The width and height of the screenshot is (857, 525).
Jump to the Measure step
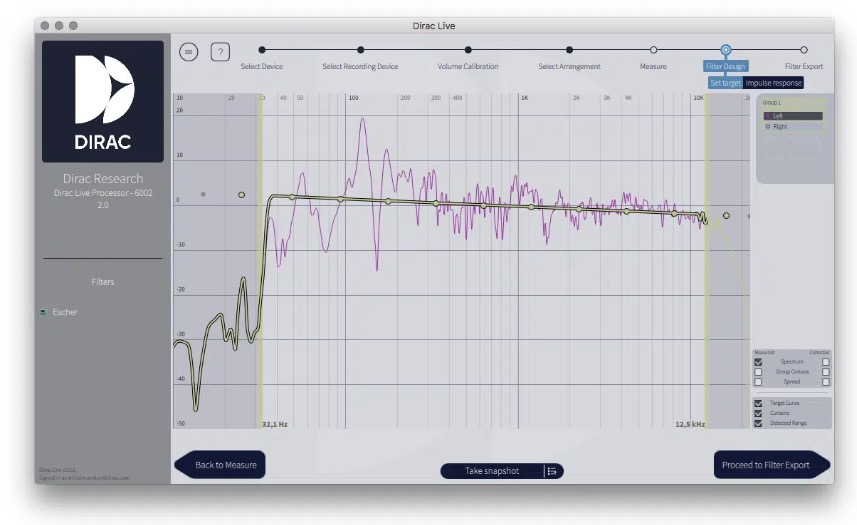pyautogui.click(x=653, y=66)
